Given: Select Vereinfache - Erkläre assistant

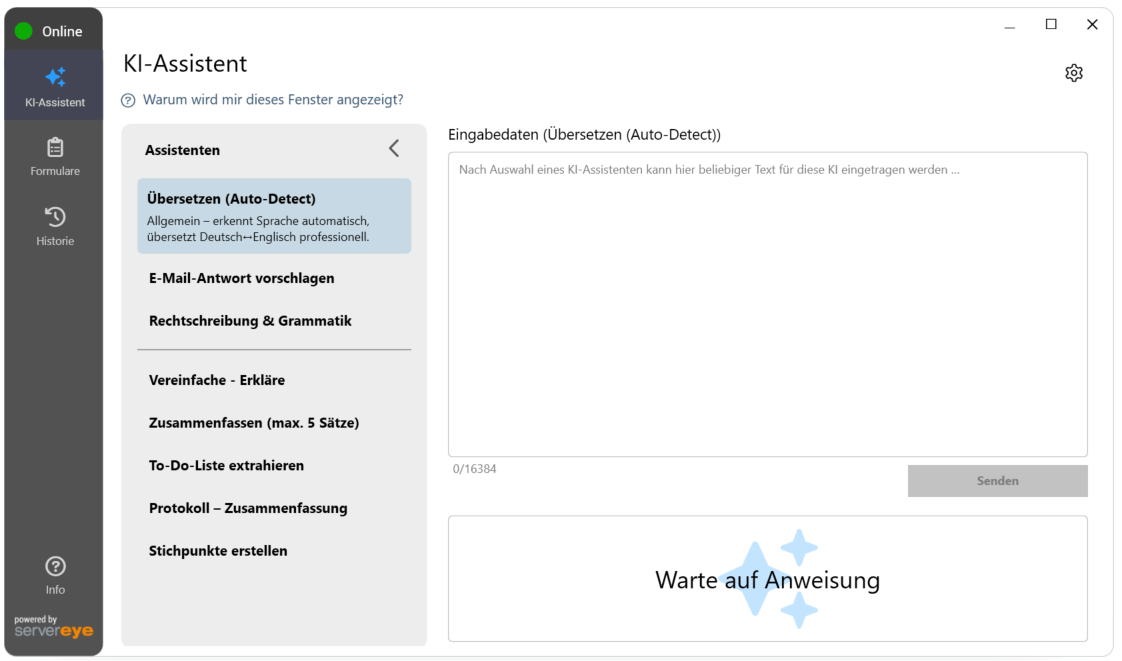Looking at the screenshot, I should 217,380.
